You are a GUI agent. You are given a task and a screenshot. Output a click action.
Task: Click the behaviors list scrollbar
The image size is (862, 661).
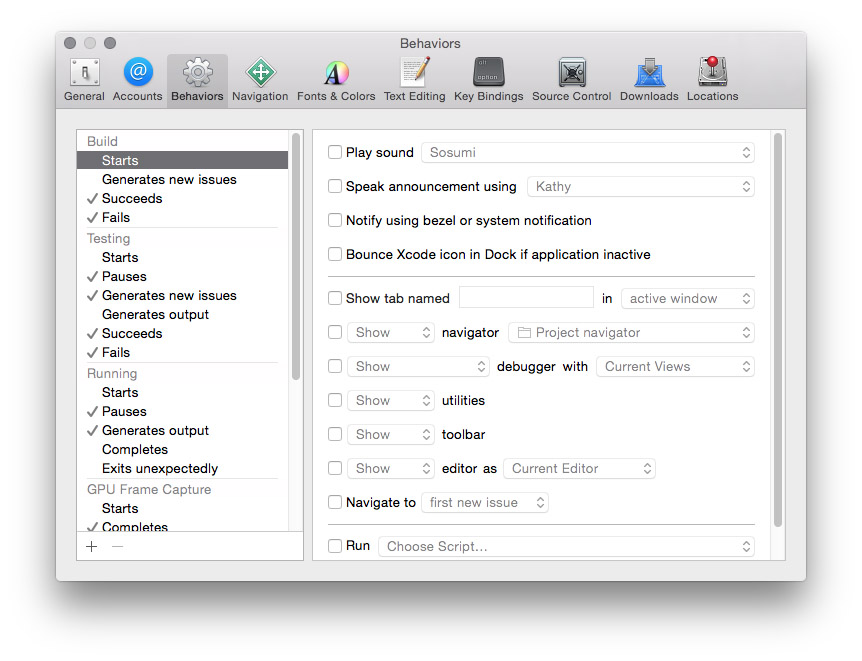[x=296, y=256]
